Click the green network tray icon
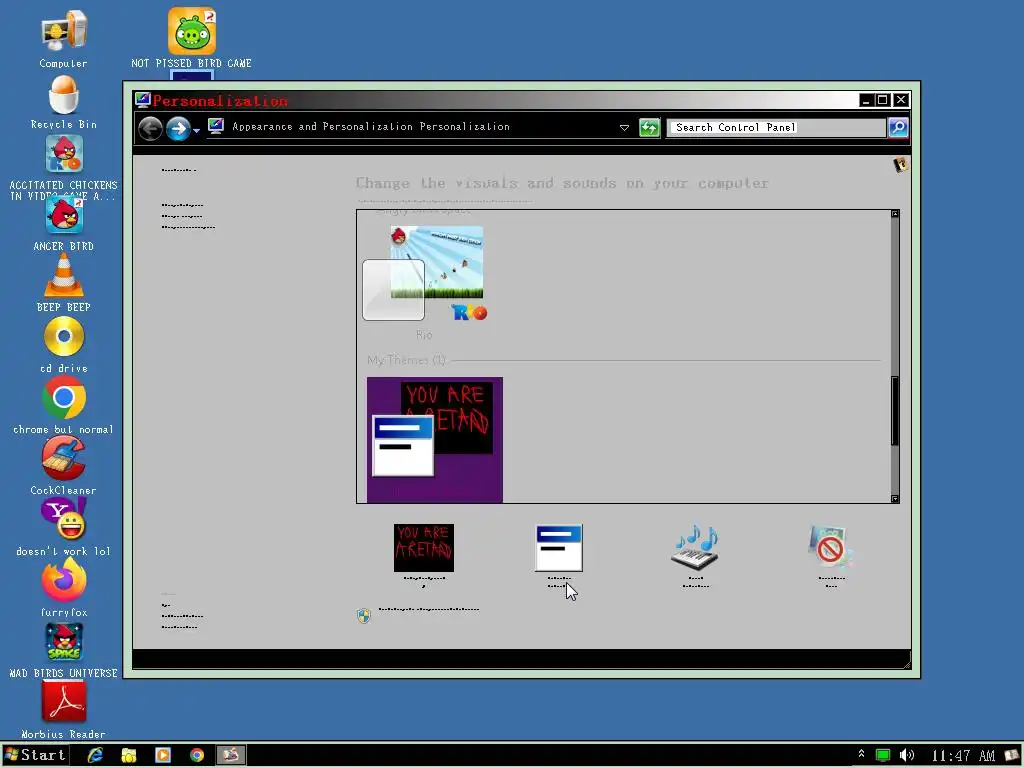This screenshot has width=1024, height=768. (882, 756)
